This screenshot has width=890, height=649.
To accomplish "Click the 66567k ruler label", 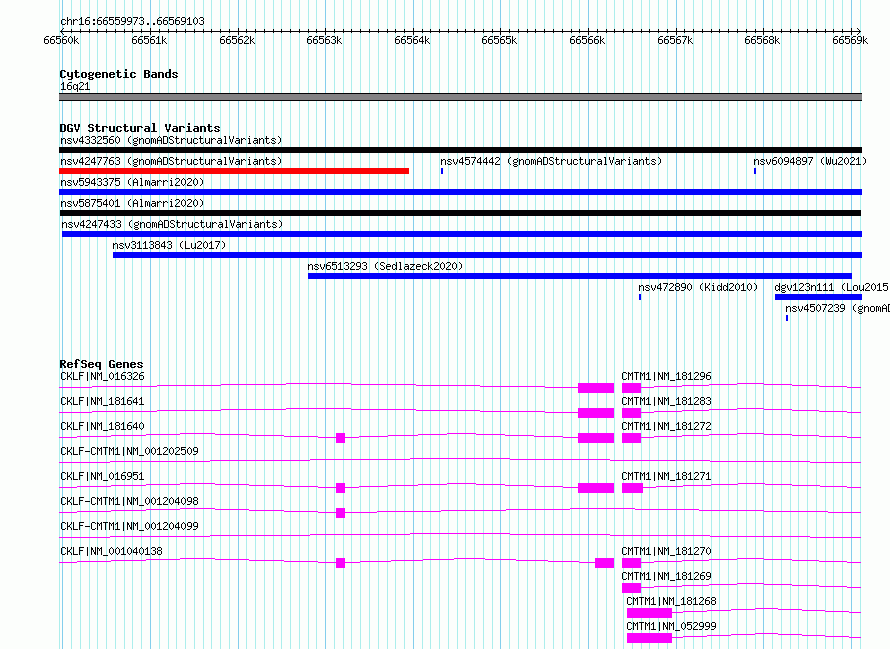I will pyautogui.click(x=675, y=40).
